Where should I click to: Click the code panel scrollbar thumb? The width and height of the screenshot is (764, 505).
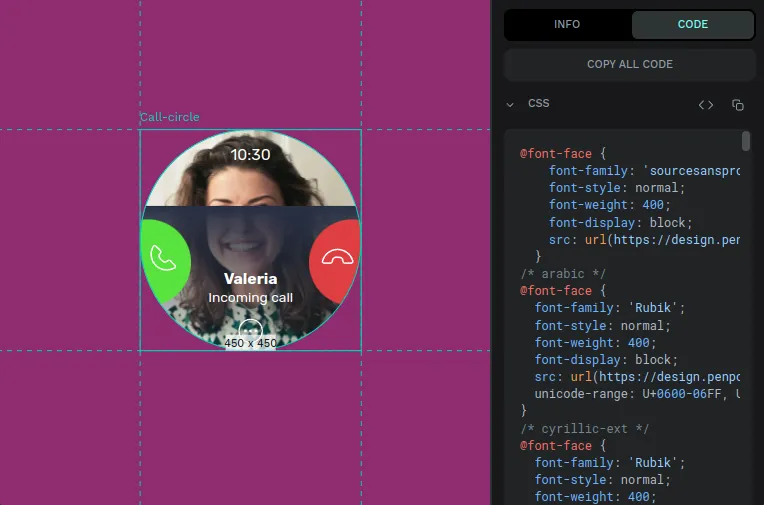coord(746,141)
